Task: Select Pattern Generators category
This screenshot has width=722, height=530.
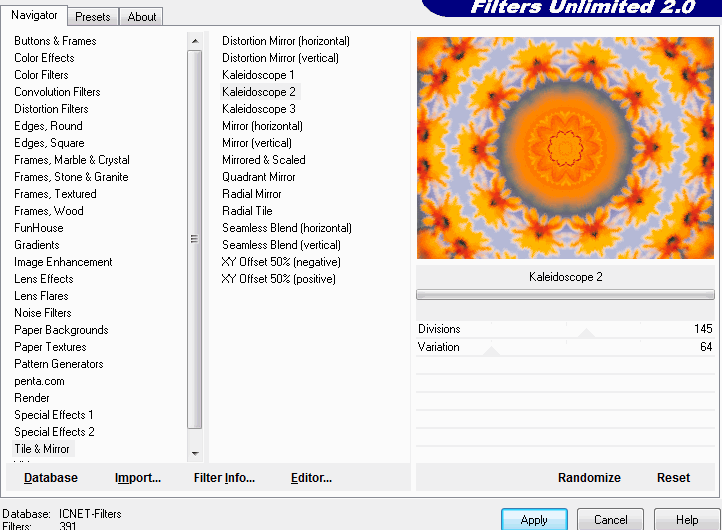Action: coord(59,364)
